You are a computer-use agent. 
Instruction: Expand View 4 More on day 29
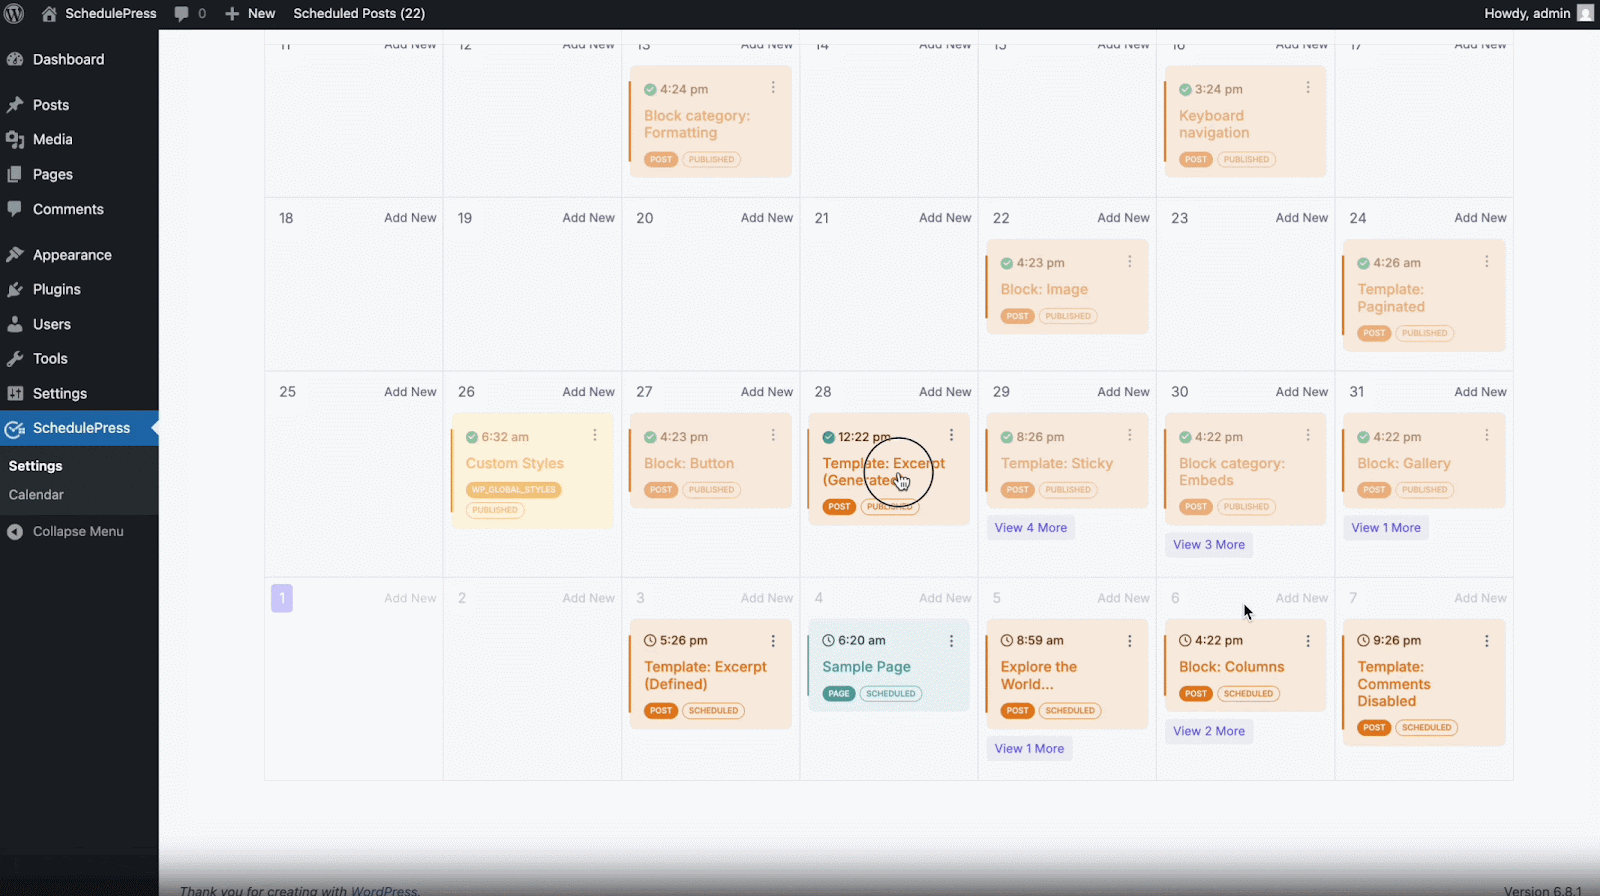tap(1030, 528)
